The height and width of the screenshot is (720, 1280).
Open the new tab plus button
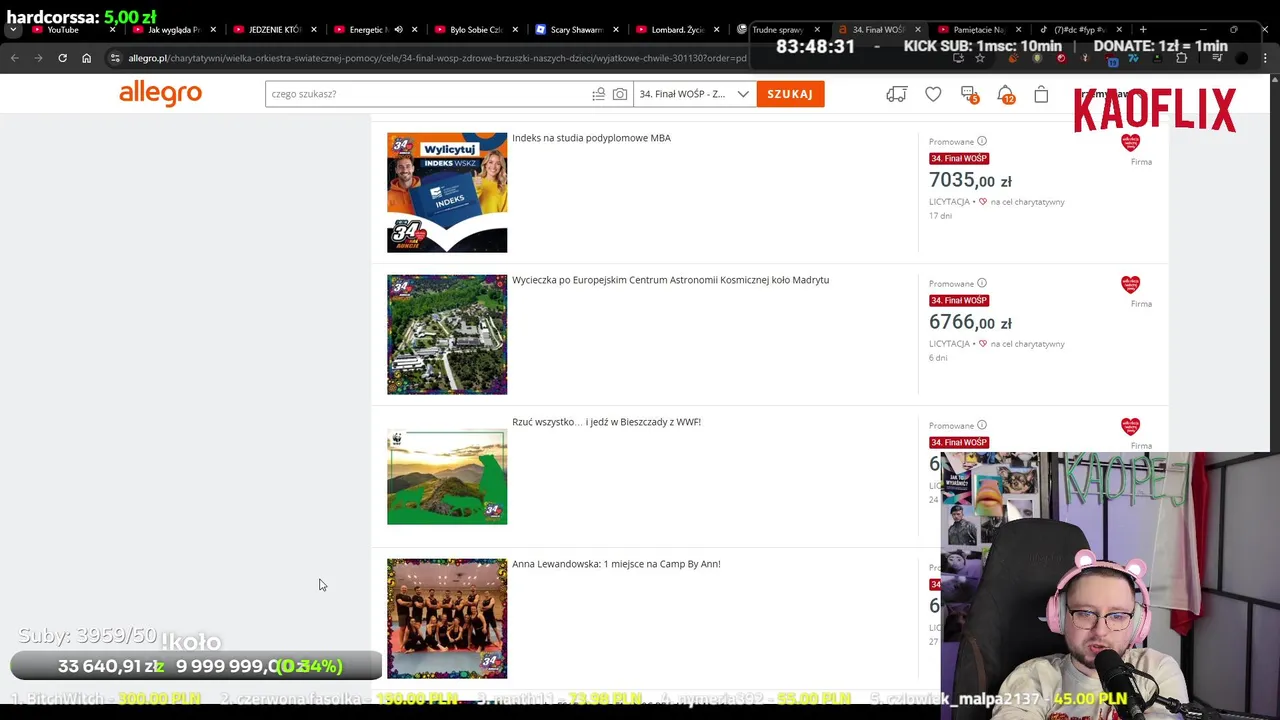(x=1143, y=29)
